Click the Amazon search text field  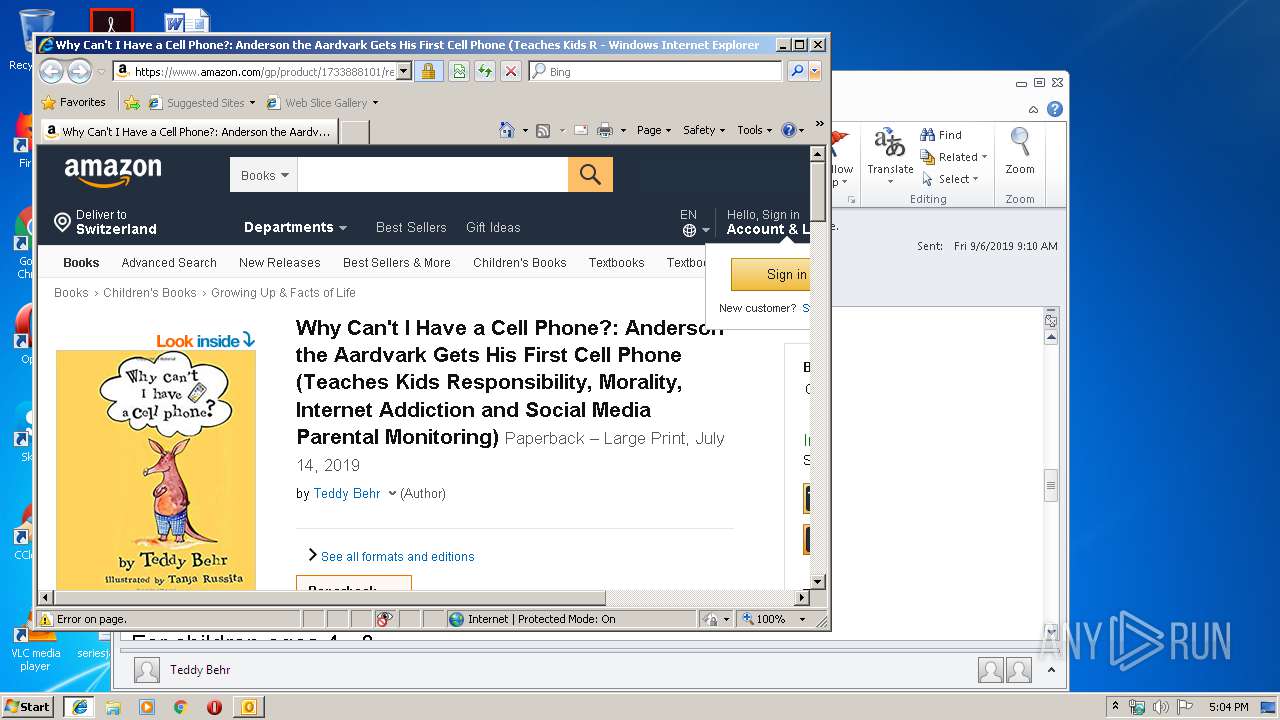click(x=433, y=175)
